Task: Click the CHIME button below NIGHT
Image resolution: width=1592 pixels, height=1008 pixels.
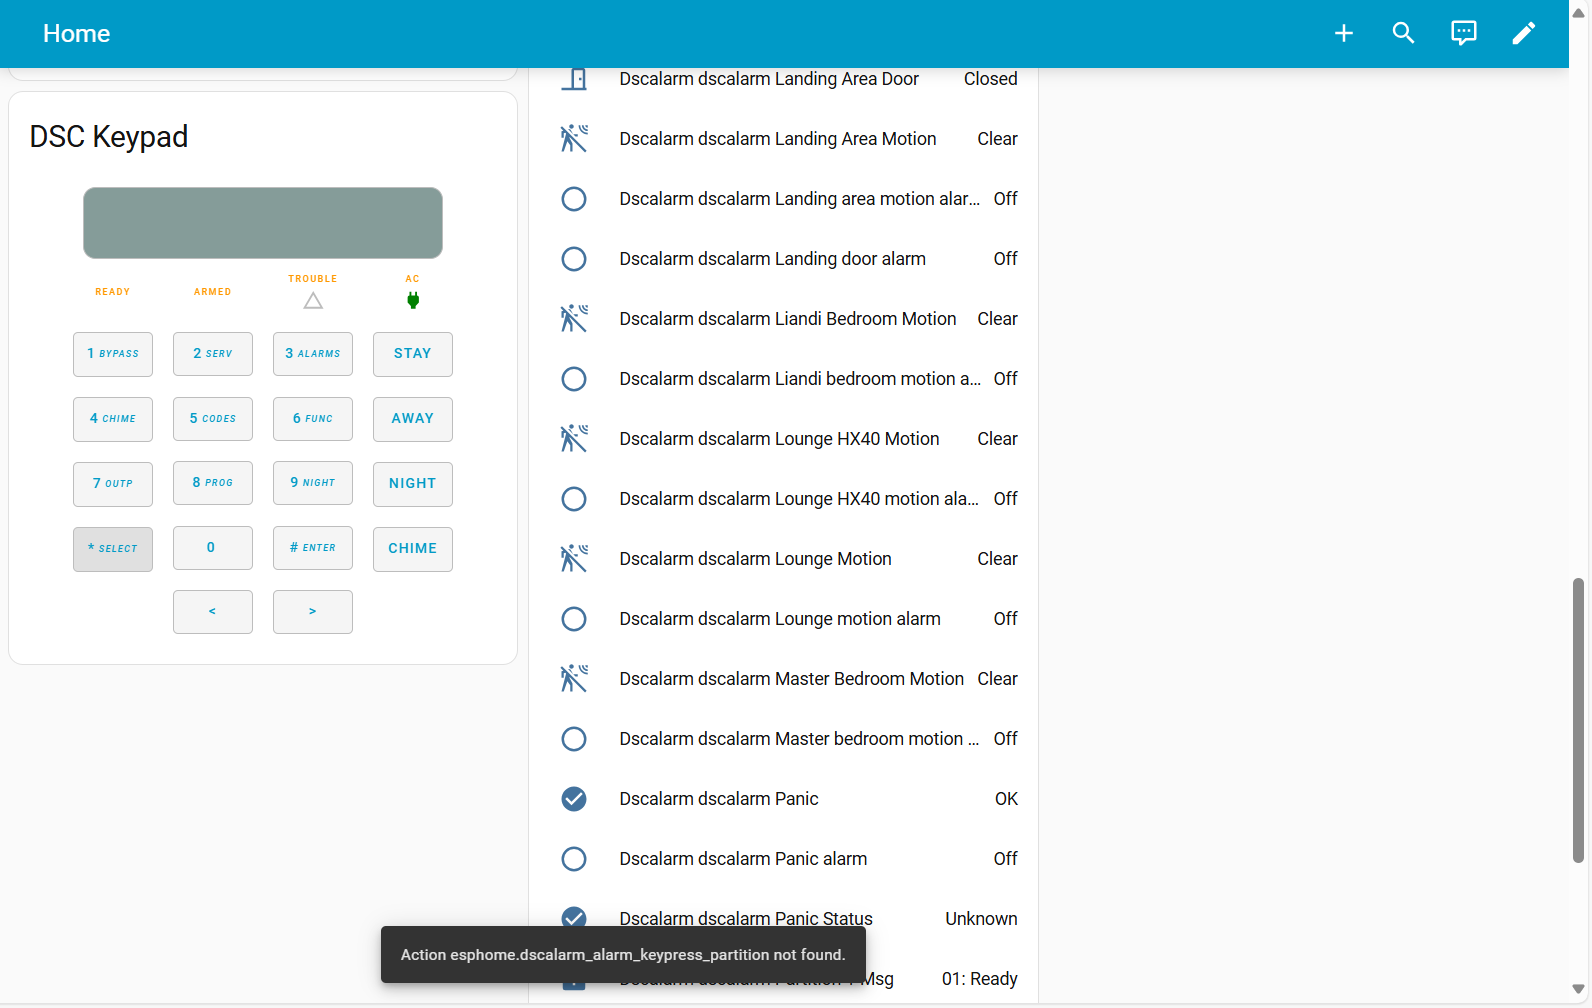Action: 413,549
